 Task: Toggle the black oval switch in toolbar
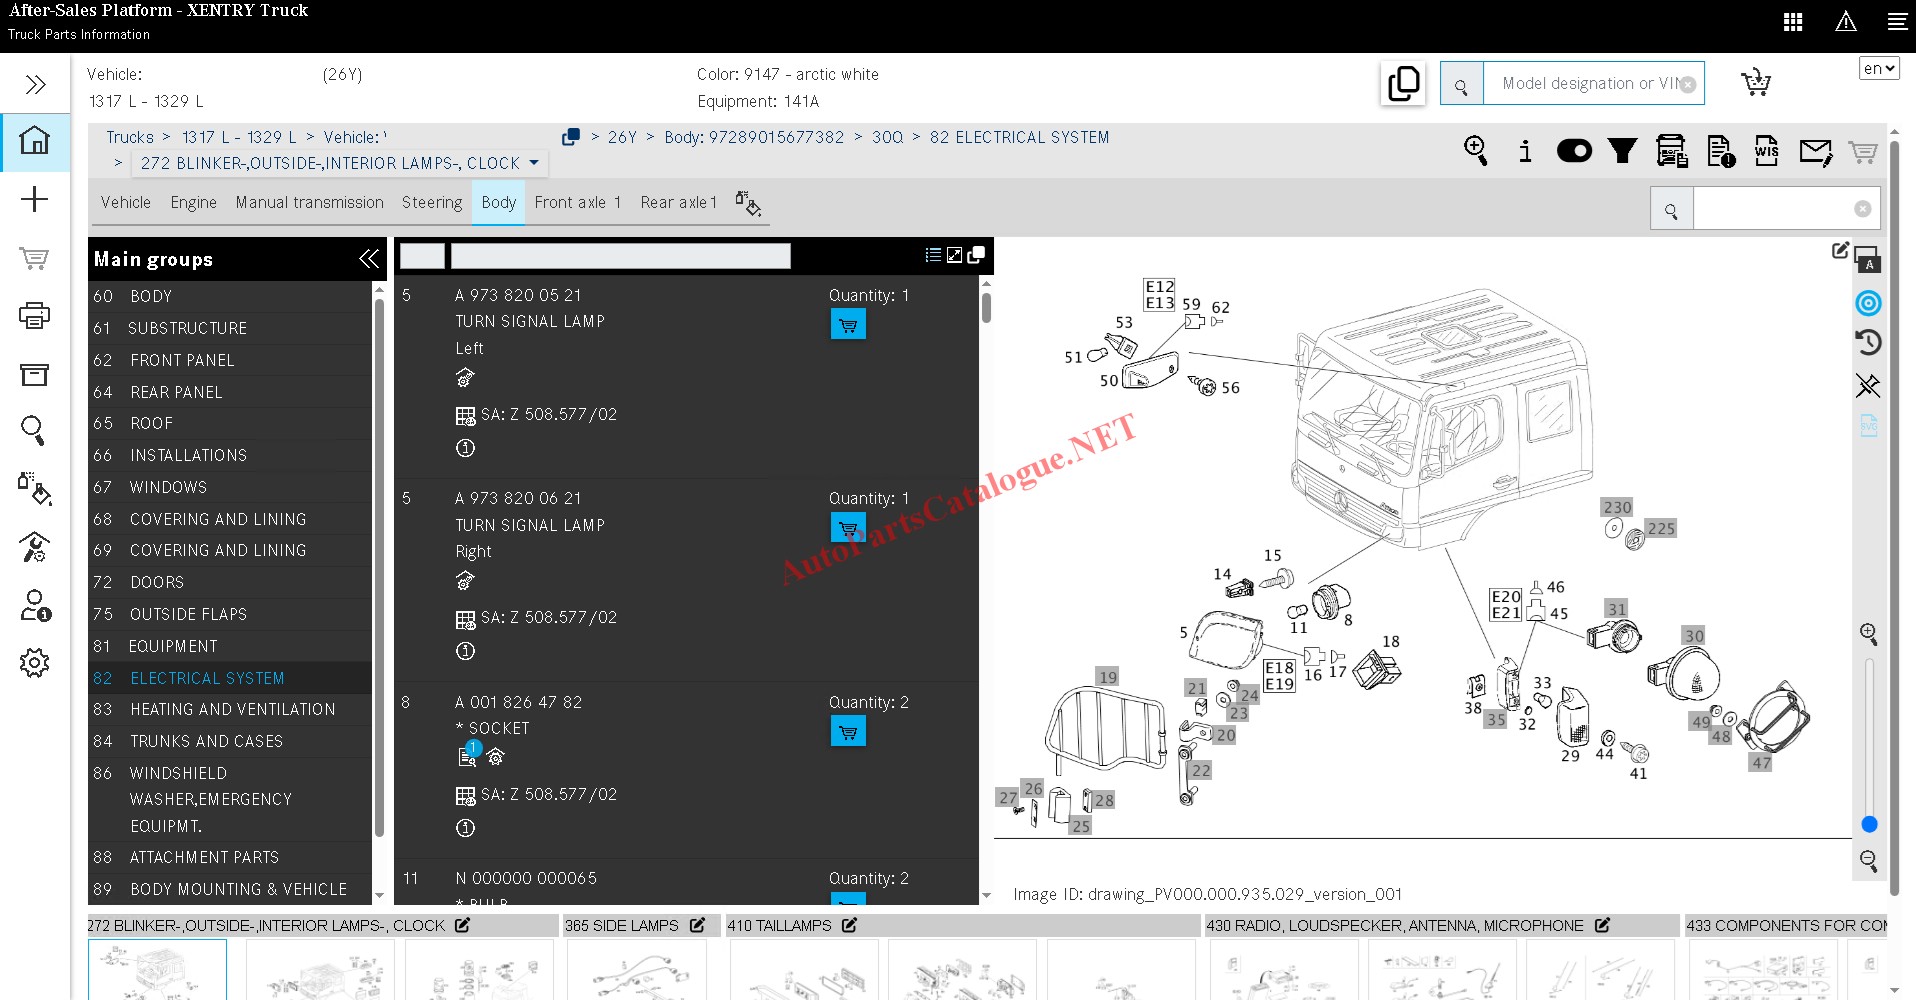[1574, 151]
